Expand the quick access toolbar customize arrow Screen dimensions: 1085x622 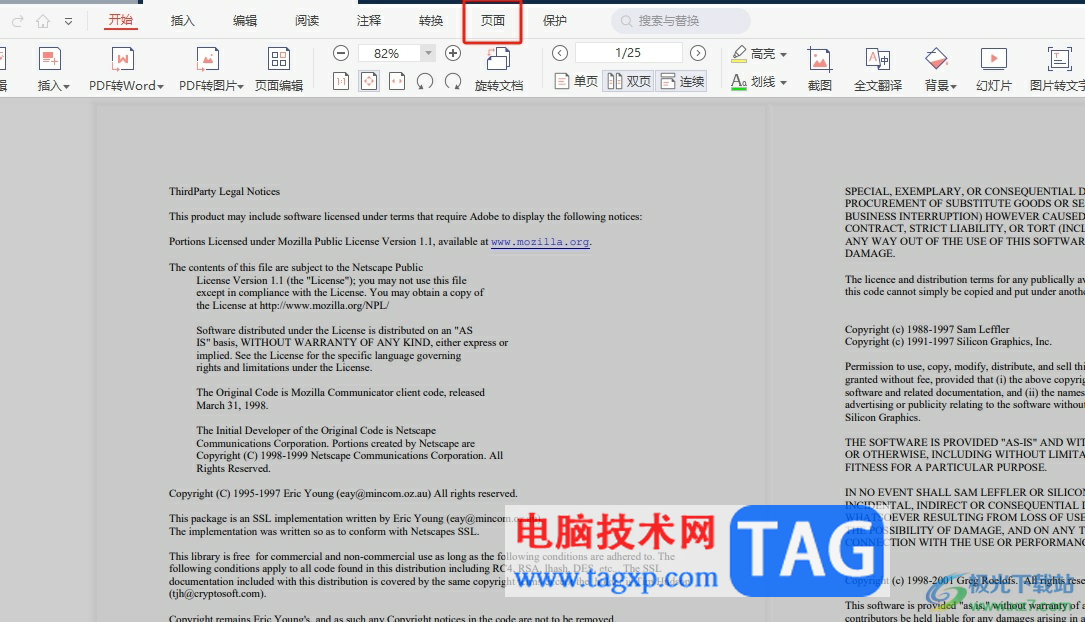point(69,21)
